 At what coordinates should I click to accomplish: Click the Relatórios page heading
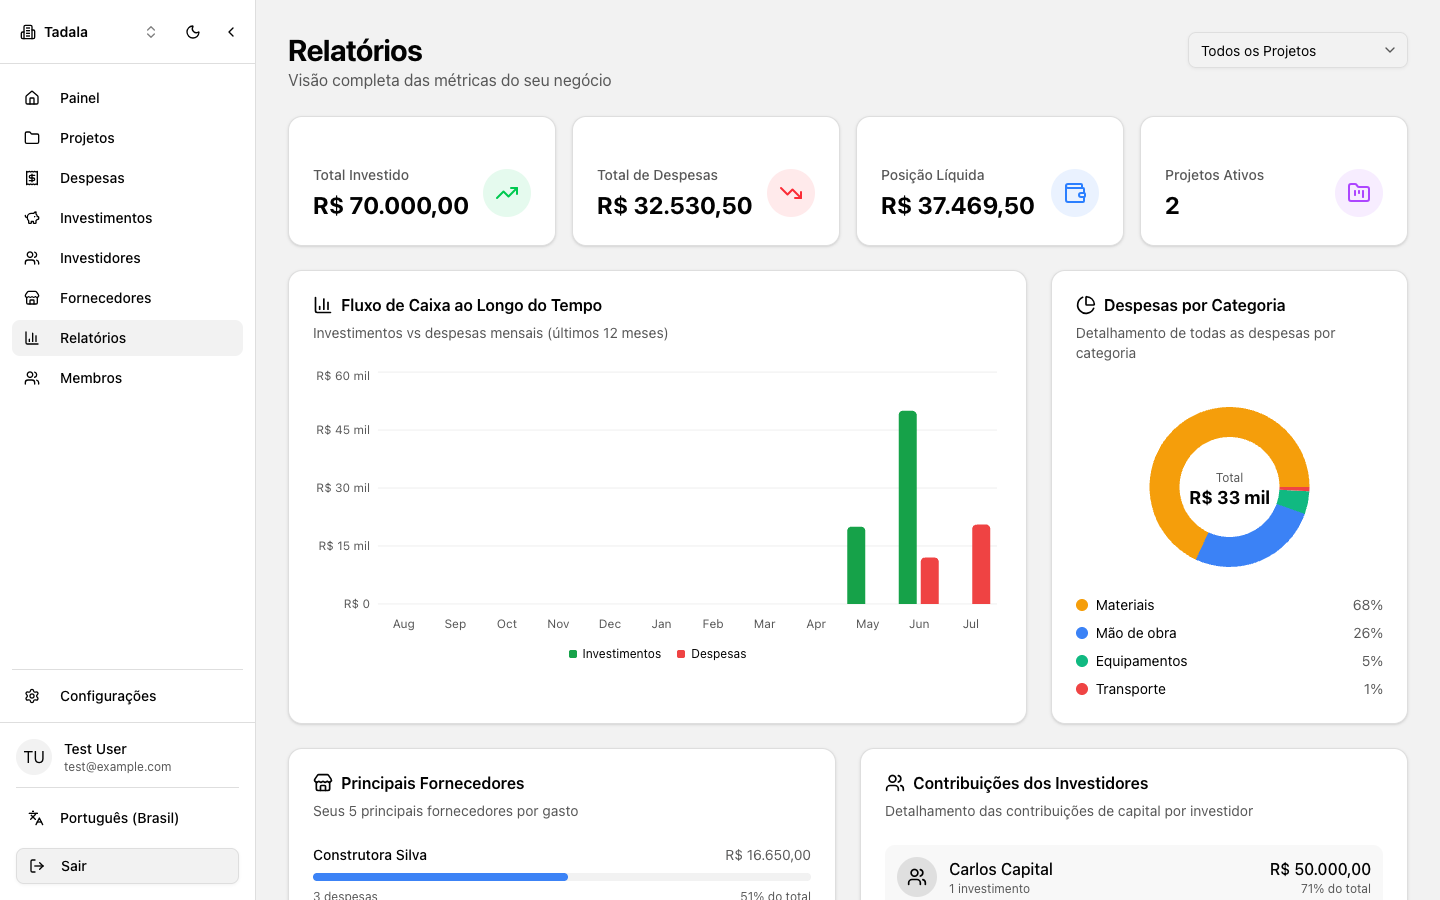coord(355,50)
